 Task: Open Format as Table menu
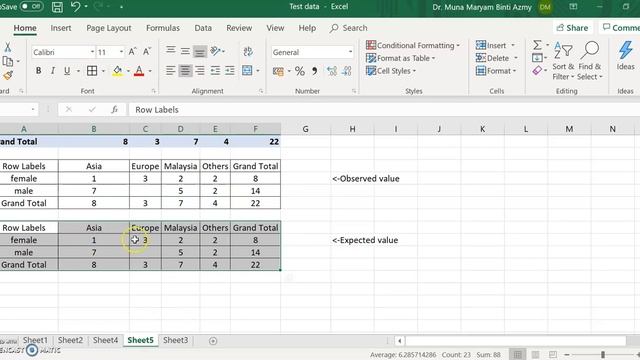click(400, 58)
